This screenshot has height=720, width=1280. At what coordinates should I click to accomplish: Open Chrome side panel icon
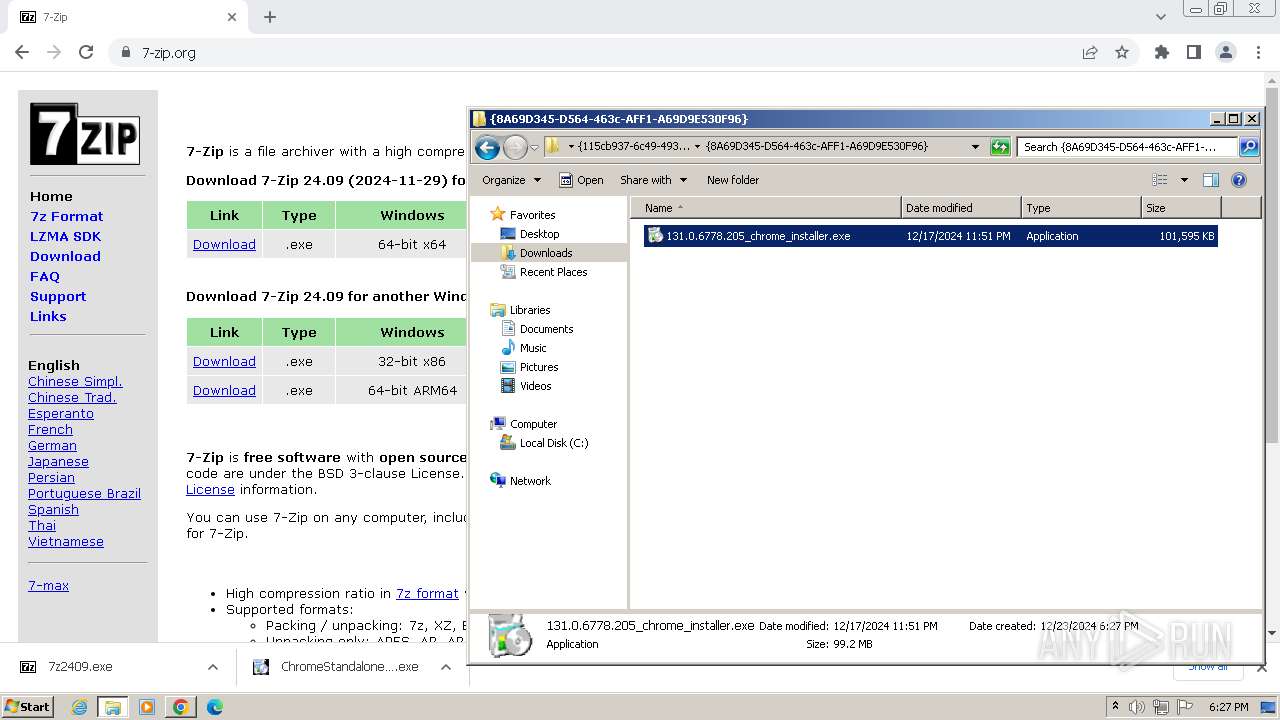(1194, 52)
